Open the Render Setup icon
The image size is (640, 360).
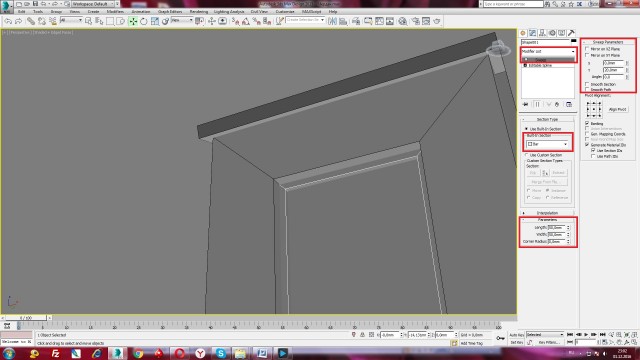coord(415,21)
